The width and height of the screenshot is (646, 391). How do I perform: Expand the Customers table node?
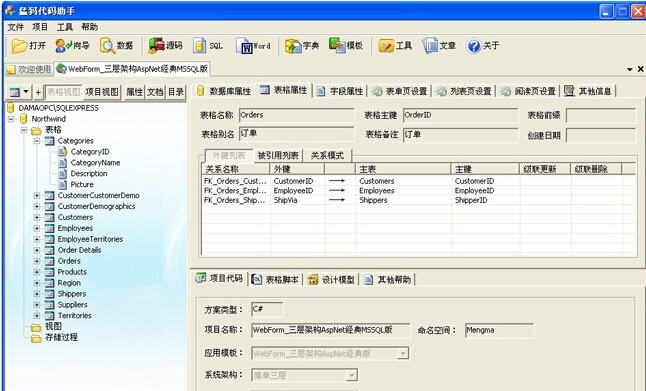tap(37, 218)
